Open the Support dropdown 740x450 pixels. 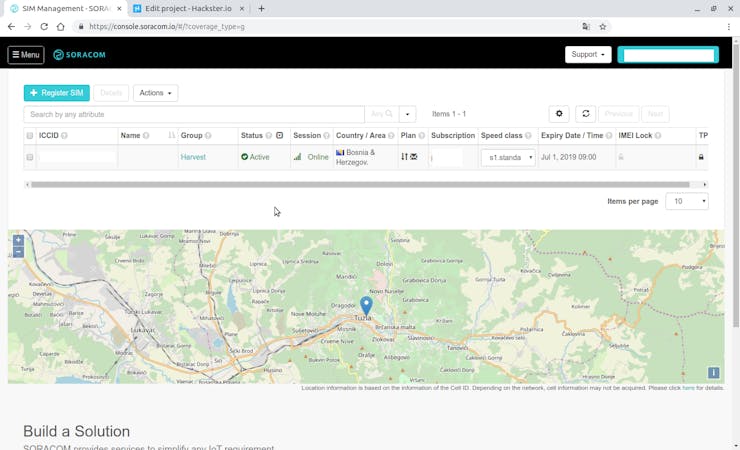tap(588, 55)
